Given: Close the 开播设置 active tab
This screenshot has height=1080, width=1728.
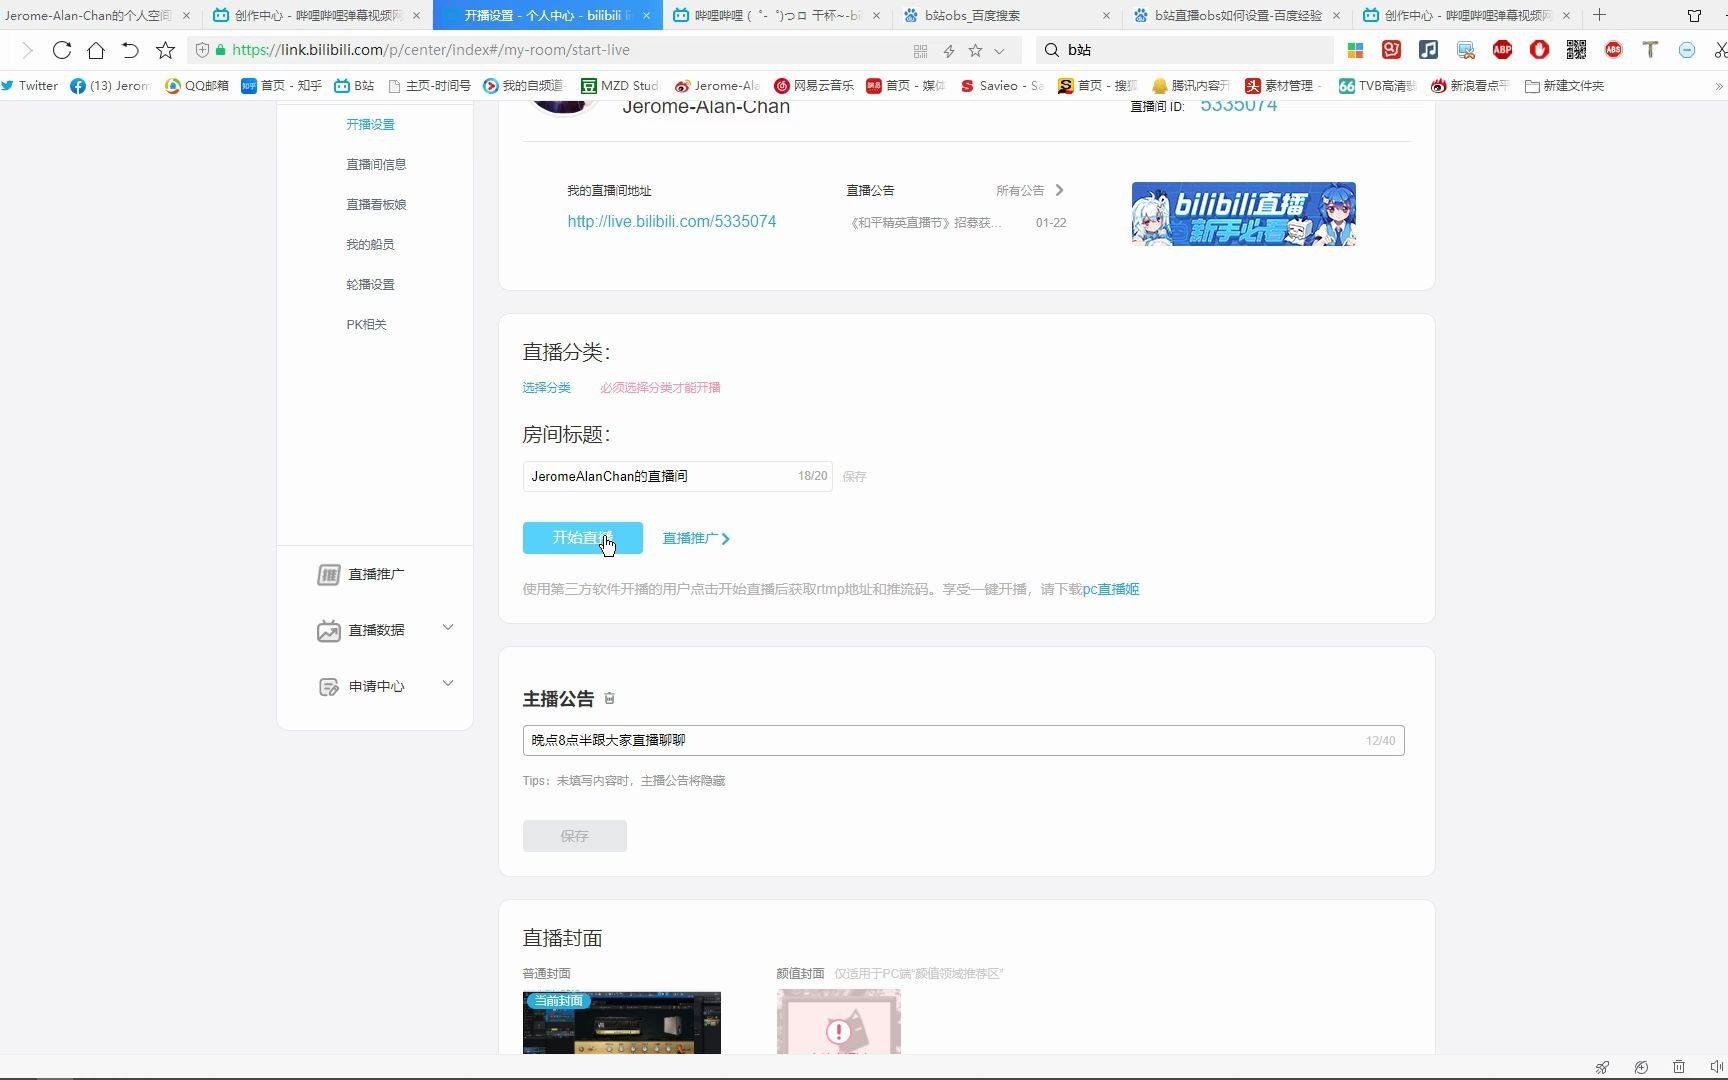Looking at the screenshot, I should point(646,15).
